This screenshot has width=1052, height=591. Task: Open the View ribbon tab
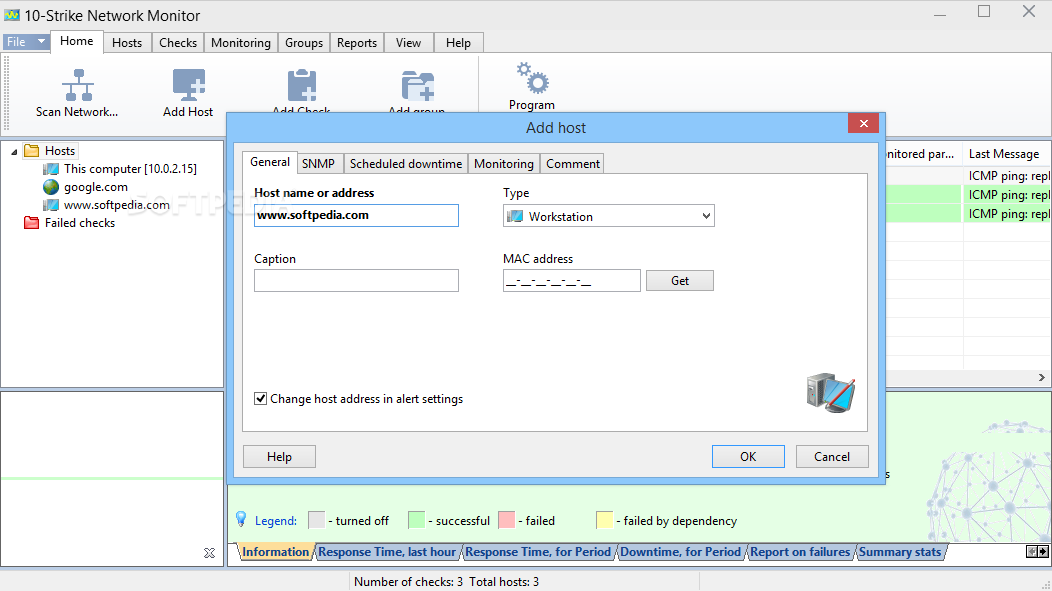[x=408, y=42]
